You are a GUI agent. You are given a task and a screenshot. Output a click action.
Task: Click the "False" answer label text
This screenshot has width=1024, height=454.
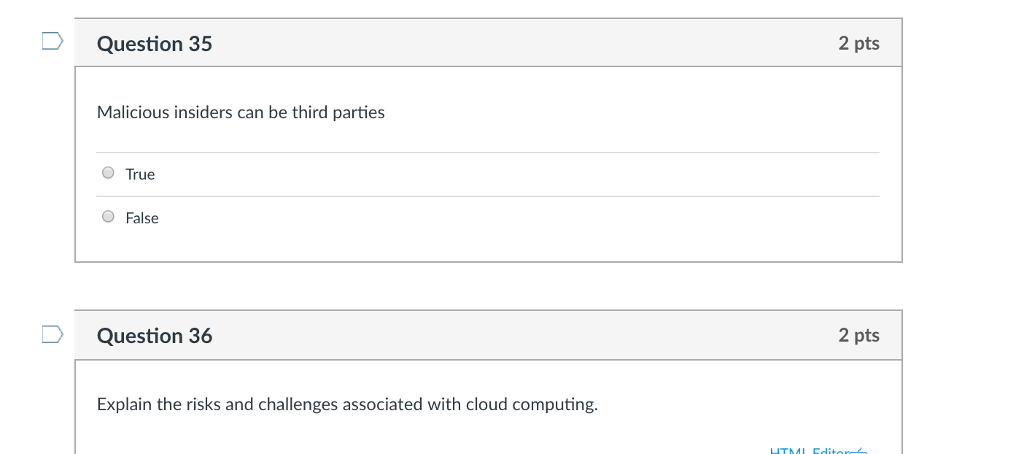[142, 218]
